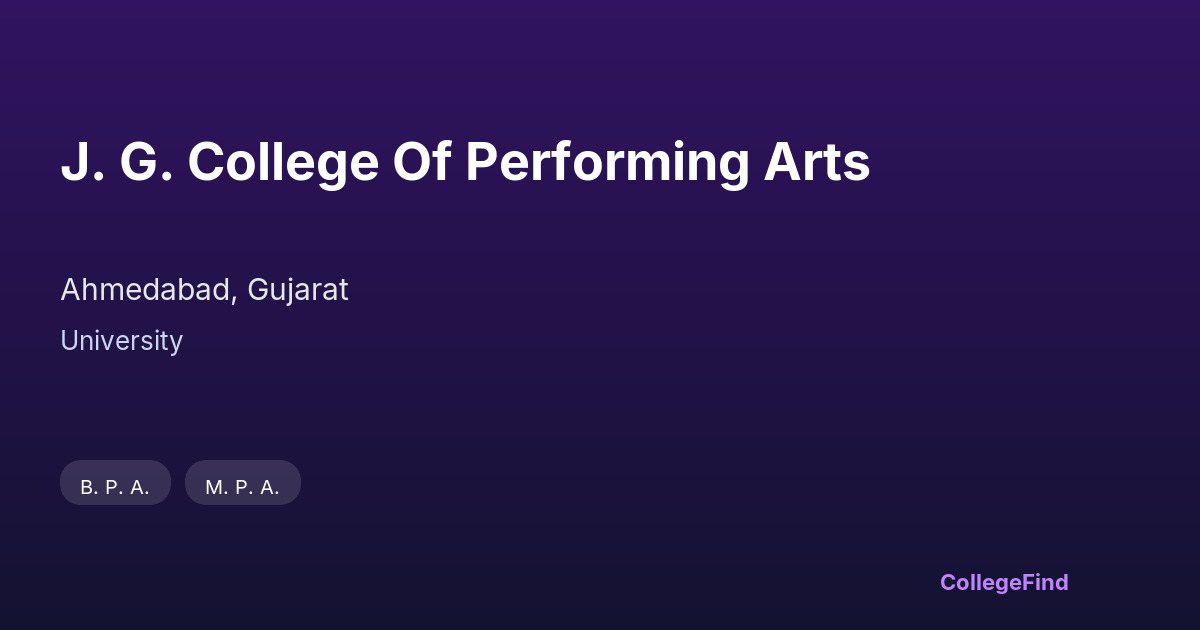1200x630 pixels.
Task: Click the final A. in the M. P. A. chip
Action: 269,487
